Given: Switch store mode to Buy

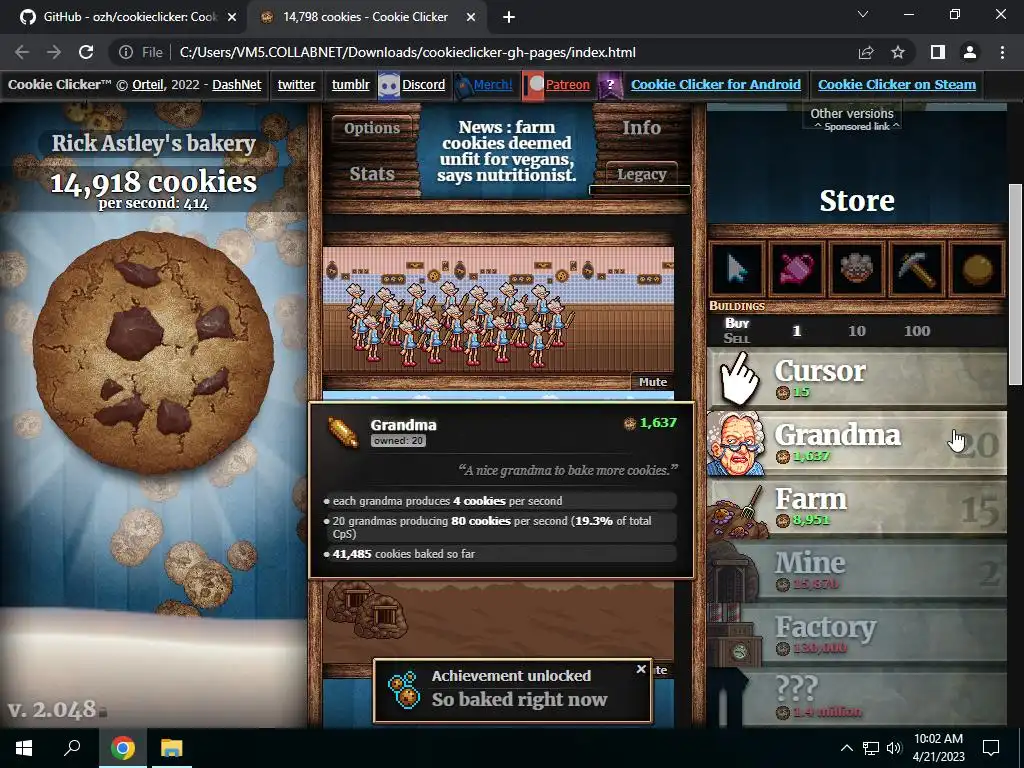Looking at the screenshot, I should 737,323.
